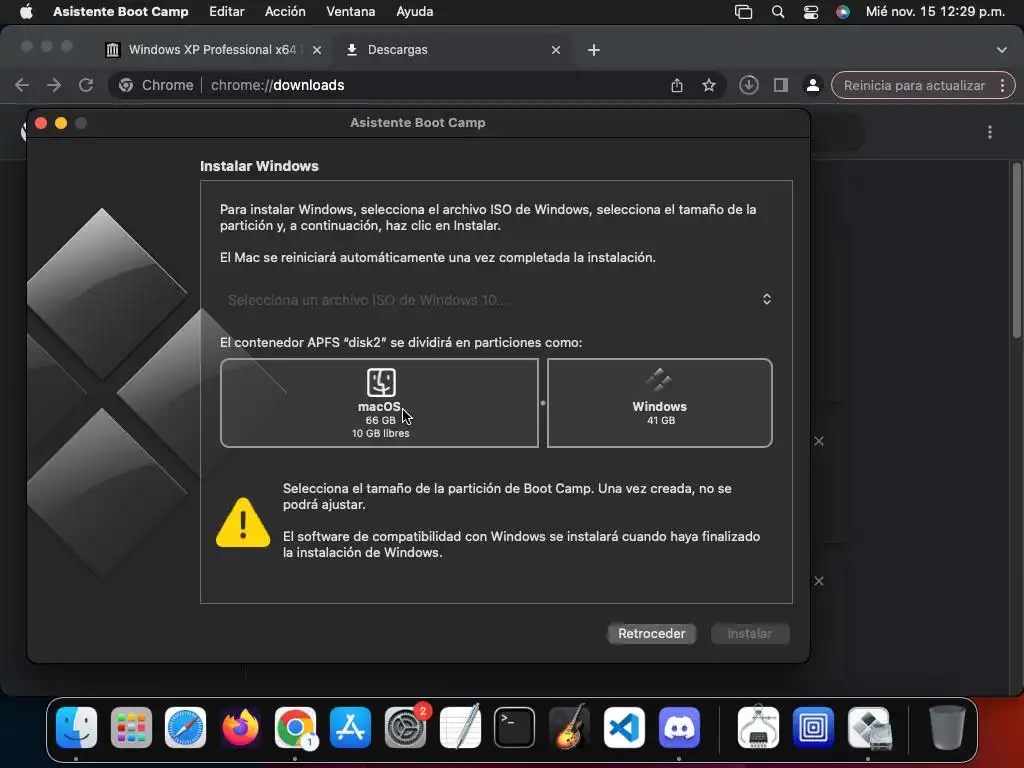Click the Retroceder button
Image resolution: width=1024 pixels, height=768 pixels.
point(651,633)
